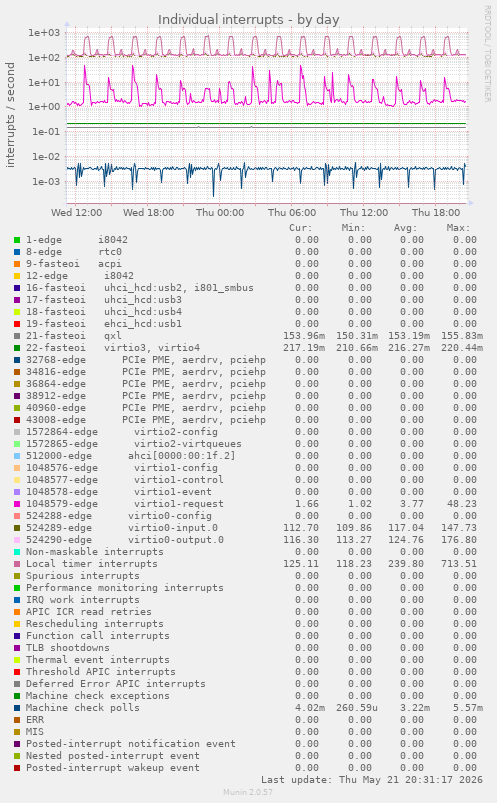497x803 pixels.
Task: Click the blue 8-edge rtc0 color swatch
Action: point(17,252)
